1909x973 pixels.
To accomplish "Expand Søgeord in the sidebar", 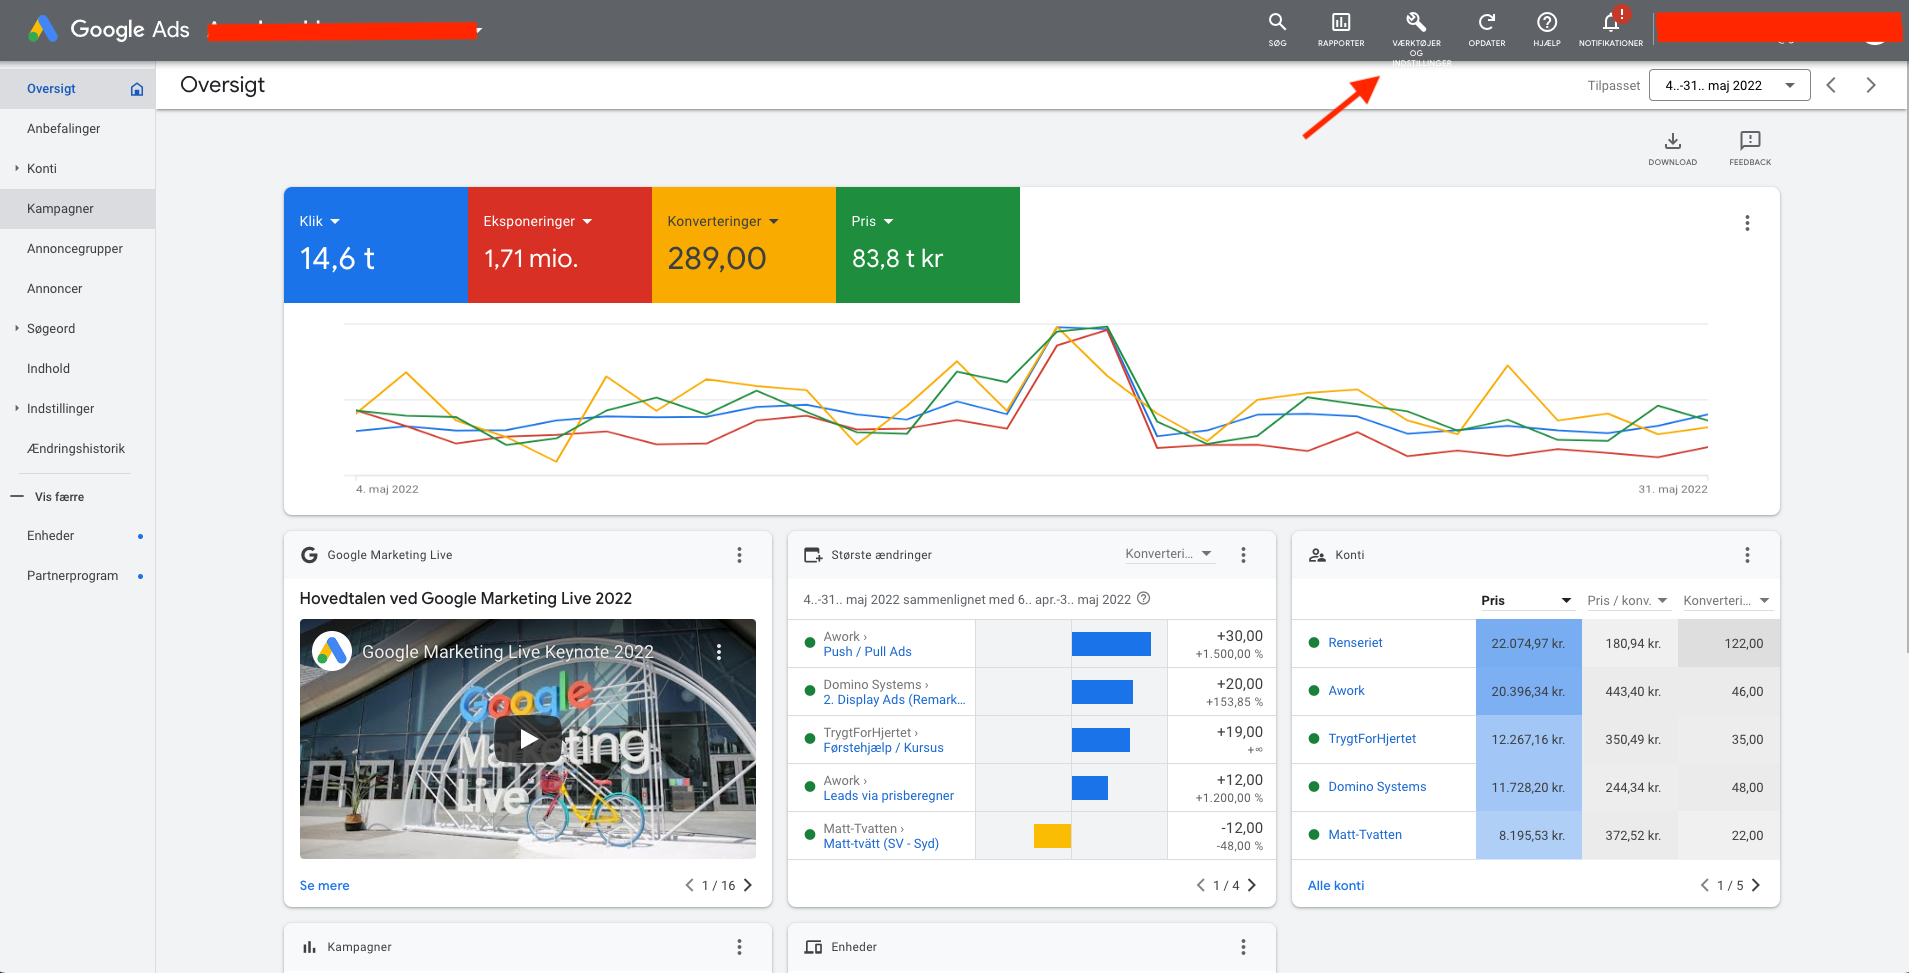I will click(17, 328).
